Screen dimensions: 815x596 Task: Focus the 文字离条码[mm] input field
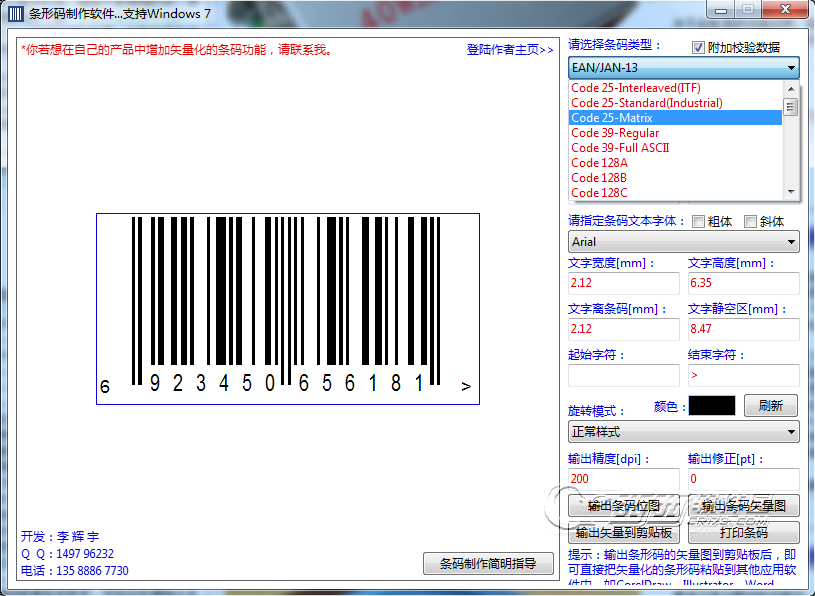tap(624, 328)
